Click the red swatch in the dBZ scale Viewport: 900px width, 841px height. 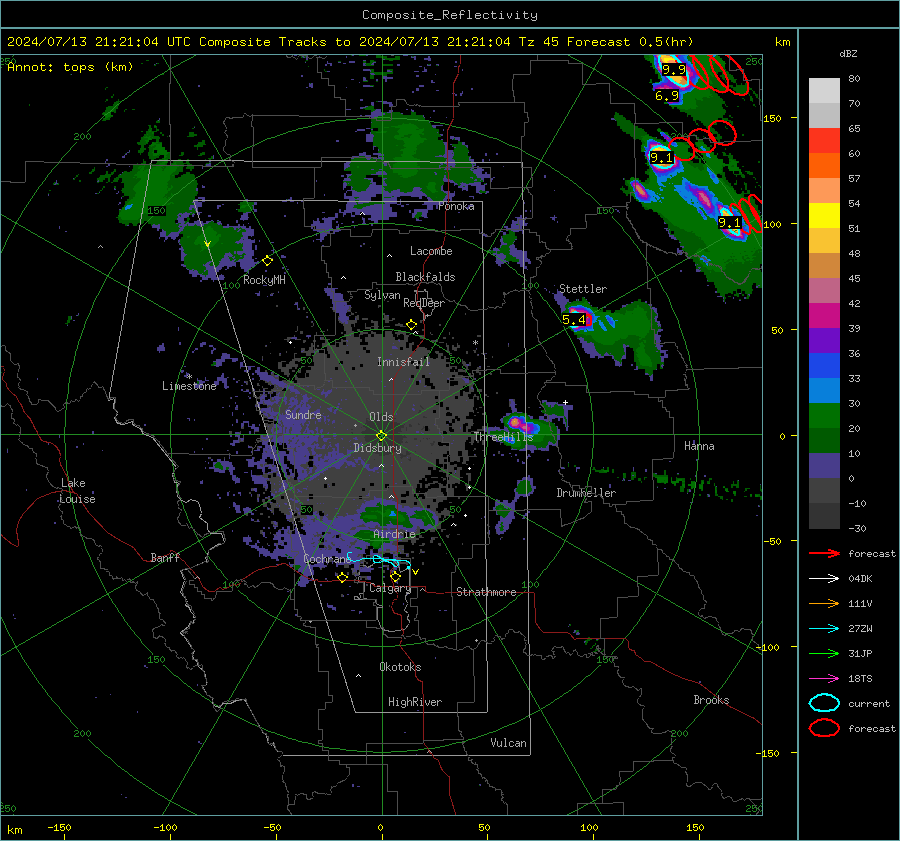pyautogui.click(x=824, y=141)
